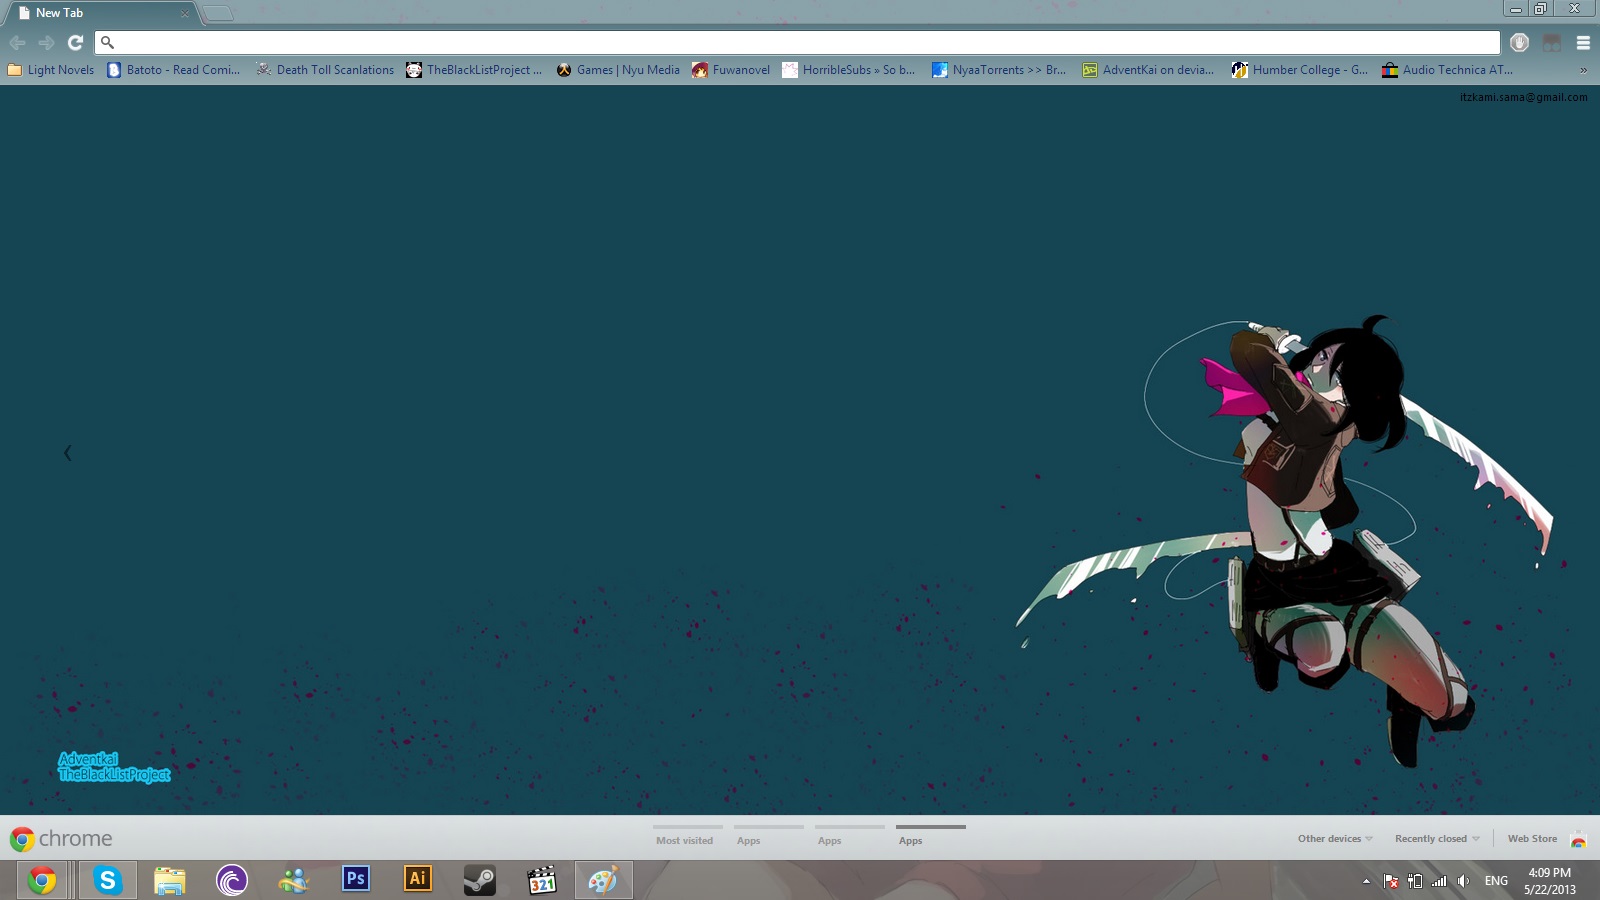Open the Paint taskbar icon
The width and height of the screenshot is (1600, 900).
[x=603, y=880]
